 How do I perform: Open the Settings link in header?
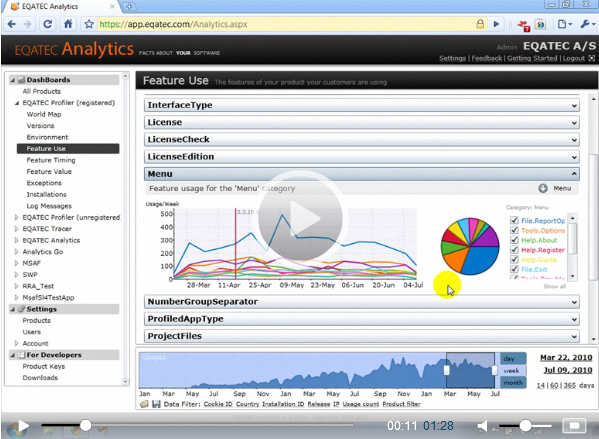point(452,58)
